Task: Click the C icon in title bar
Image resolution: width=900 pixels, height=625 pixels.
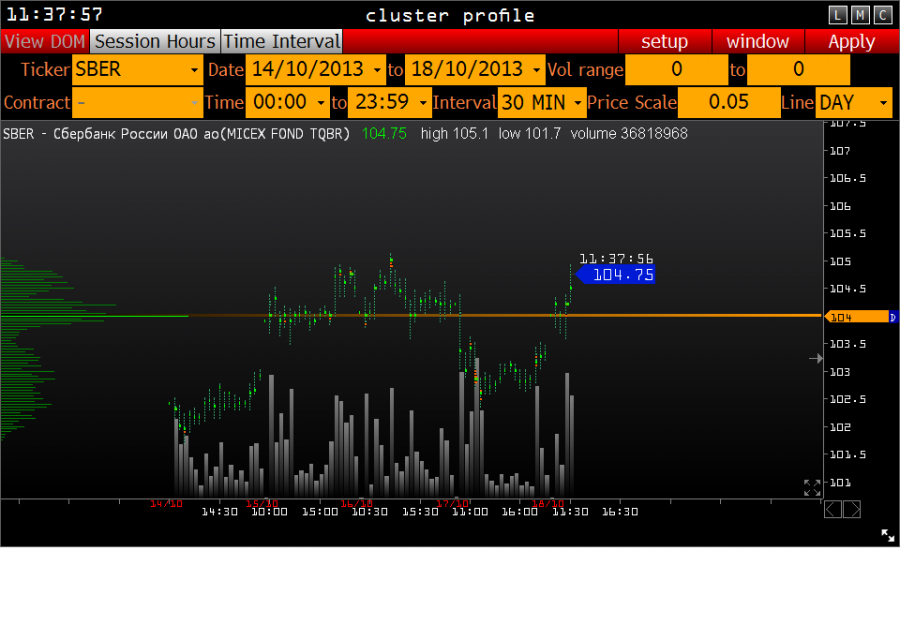Action: coord(882,15)
